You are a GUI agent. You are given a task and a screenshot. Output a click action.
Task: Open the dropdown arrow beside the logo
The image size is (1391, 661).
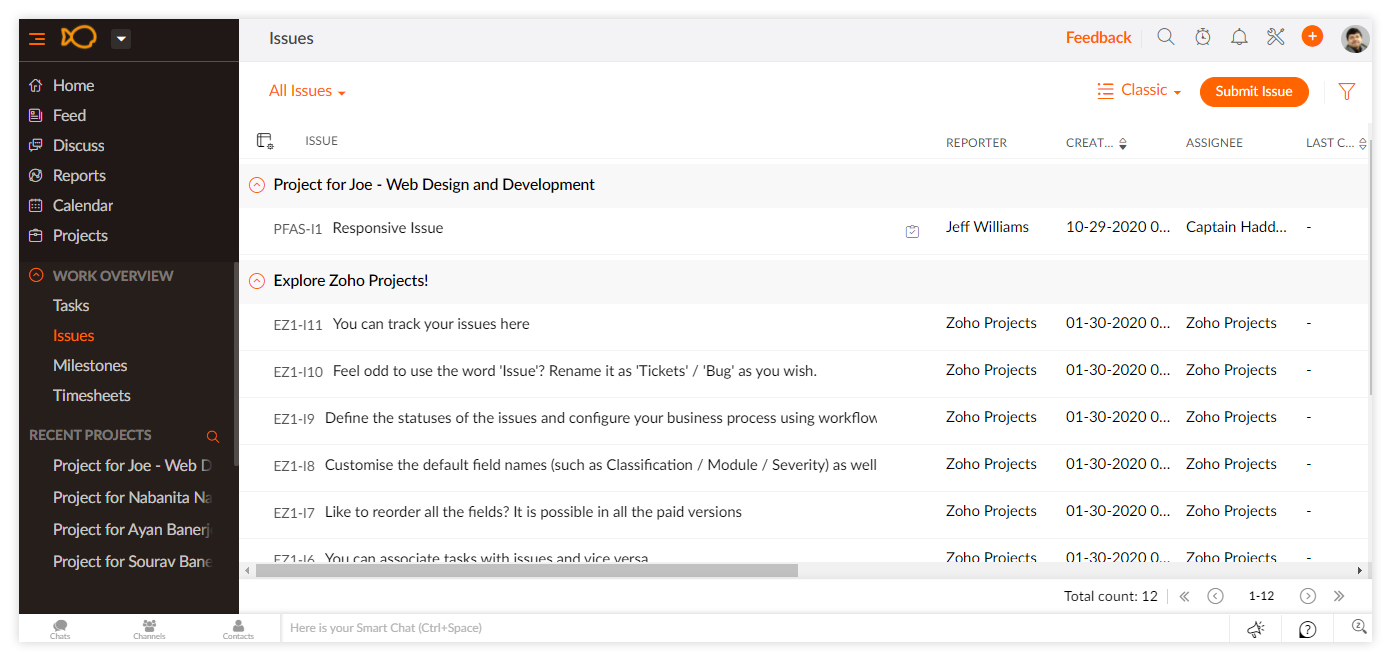[x=121, y=39]
